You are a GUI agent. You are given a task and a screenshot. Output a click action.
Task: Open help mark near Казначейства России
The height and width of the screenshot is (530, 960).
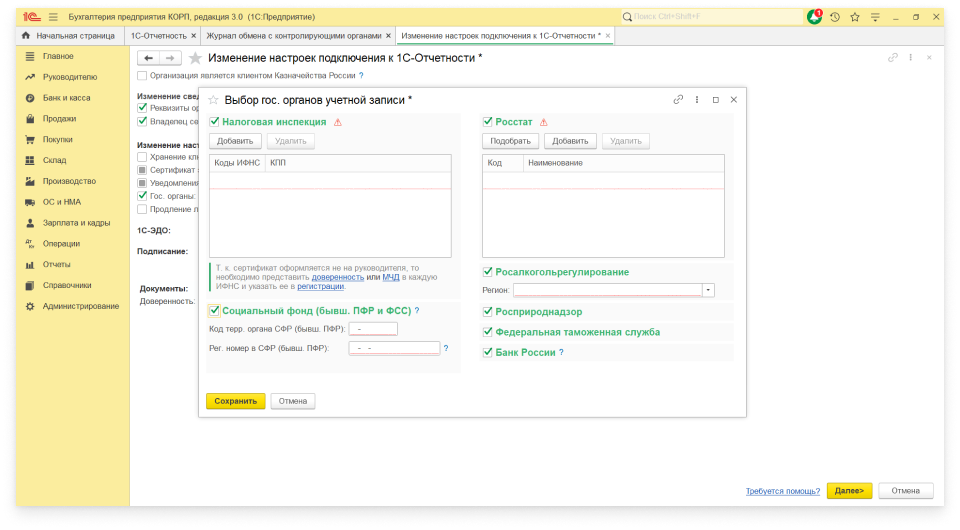(x=361, y=76)
